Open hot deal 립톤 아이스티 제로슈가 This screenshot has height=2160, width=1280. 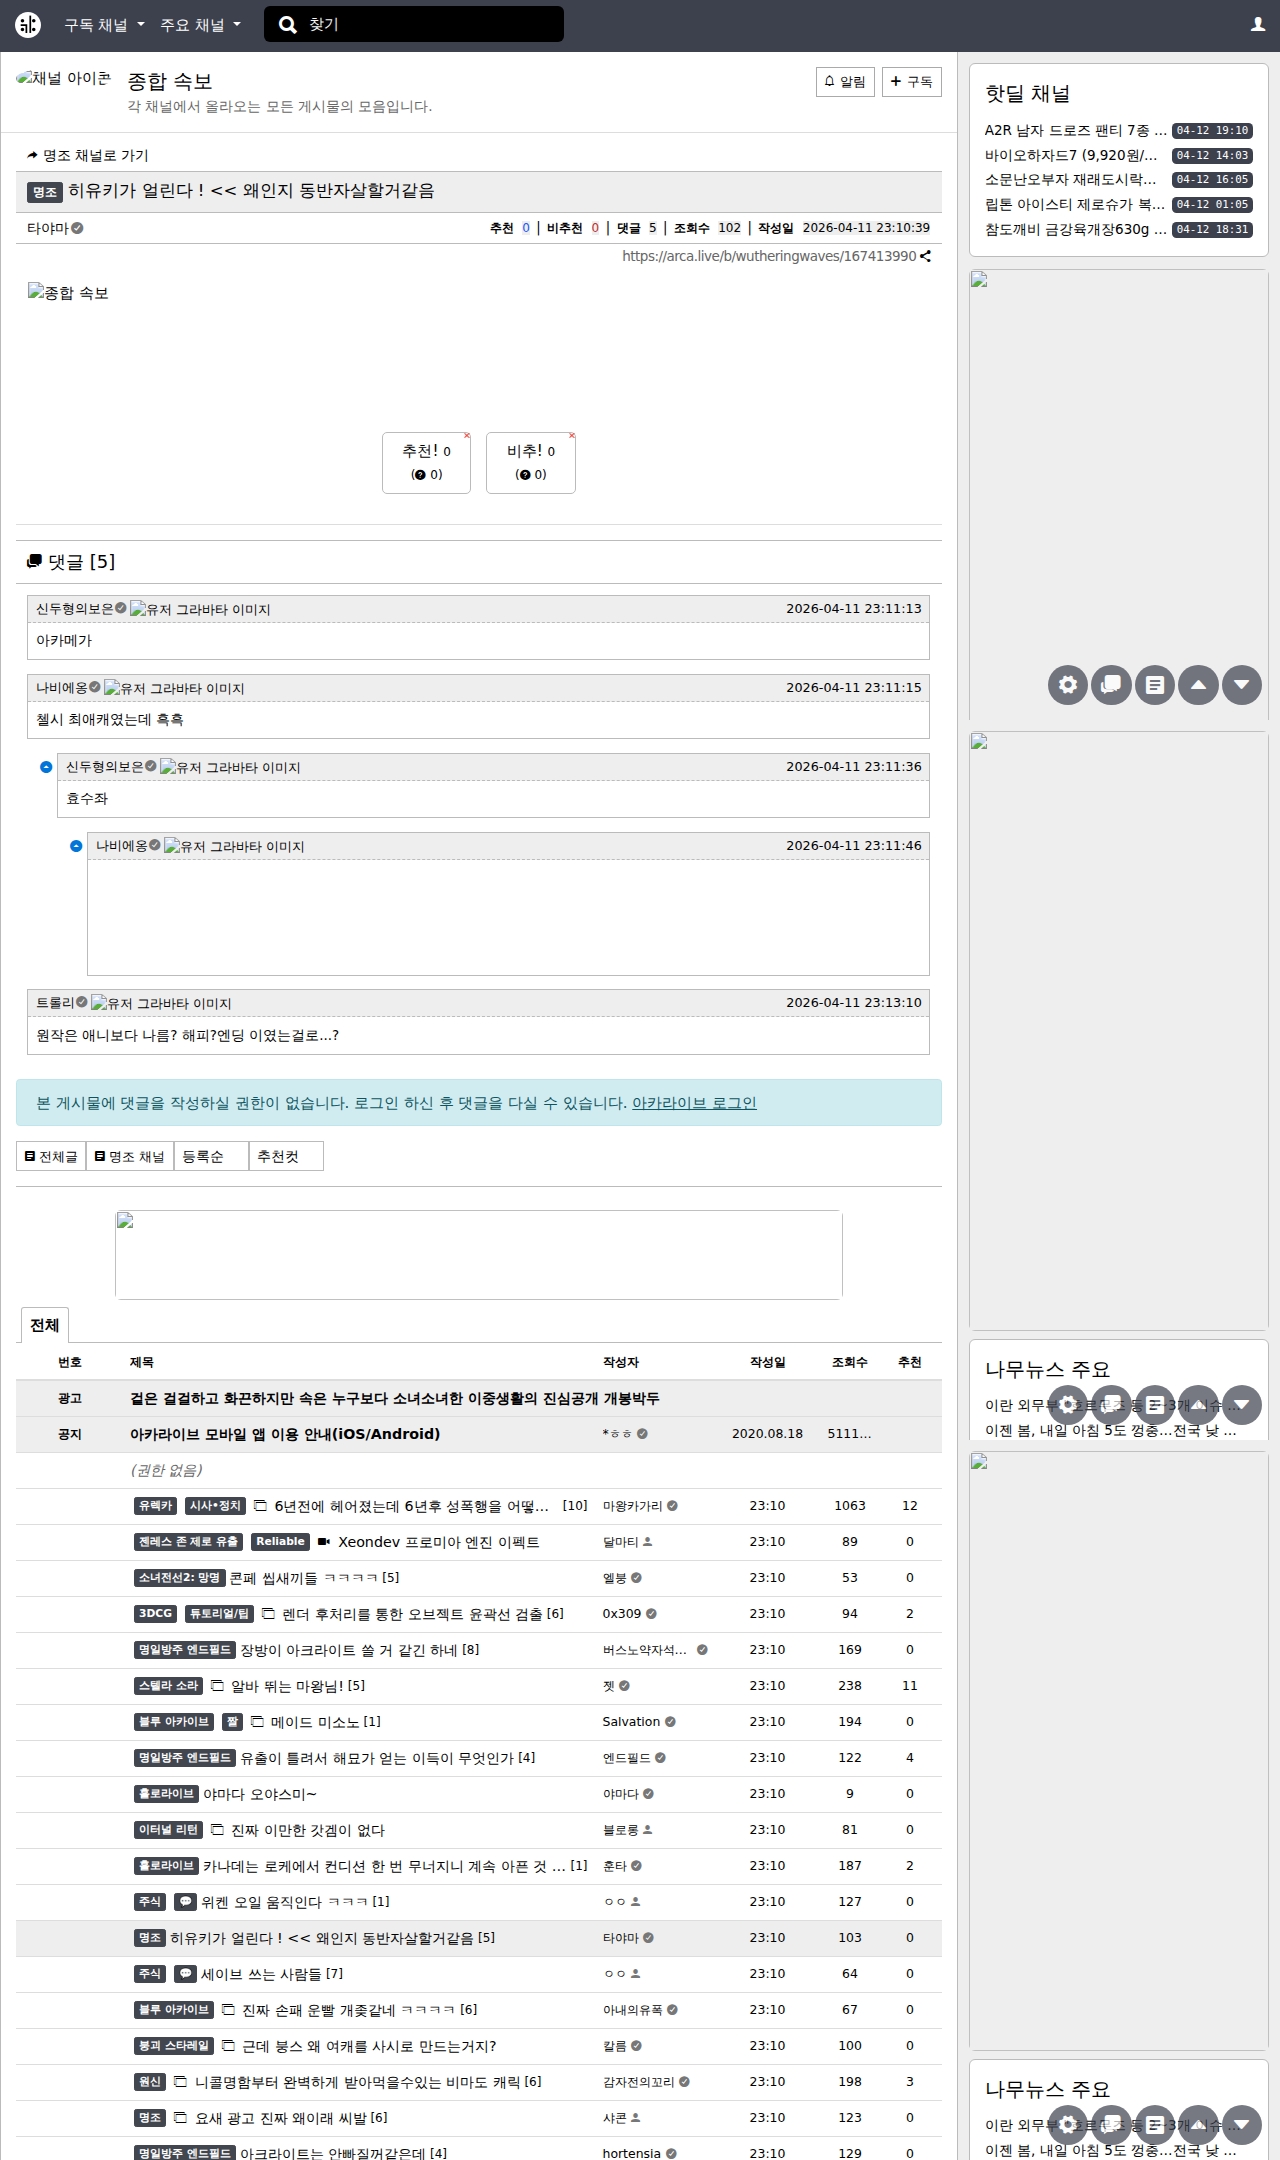point(1074,204)
